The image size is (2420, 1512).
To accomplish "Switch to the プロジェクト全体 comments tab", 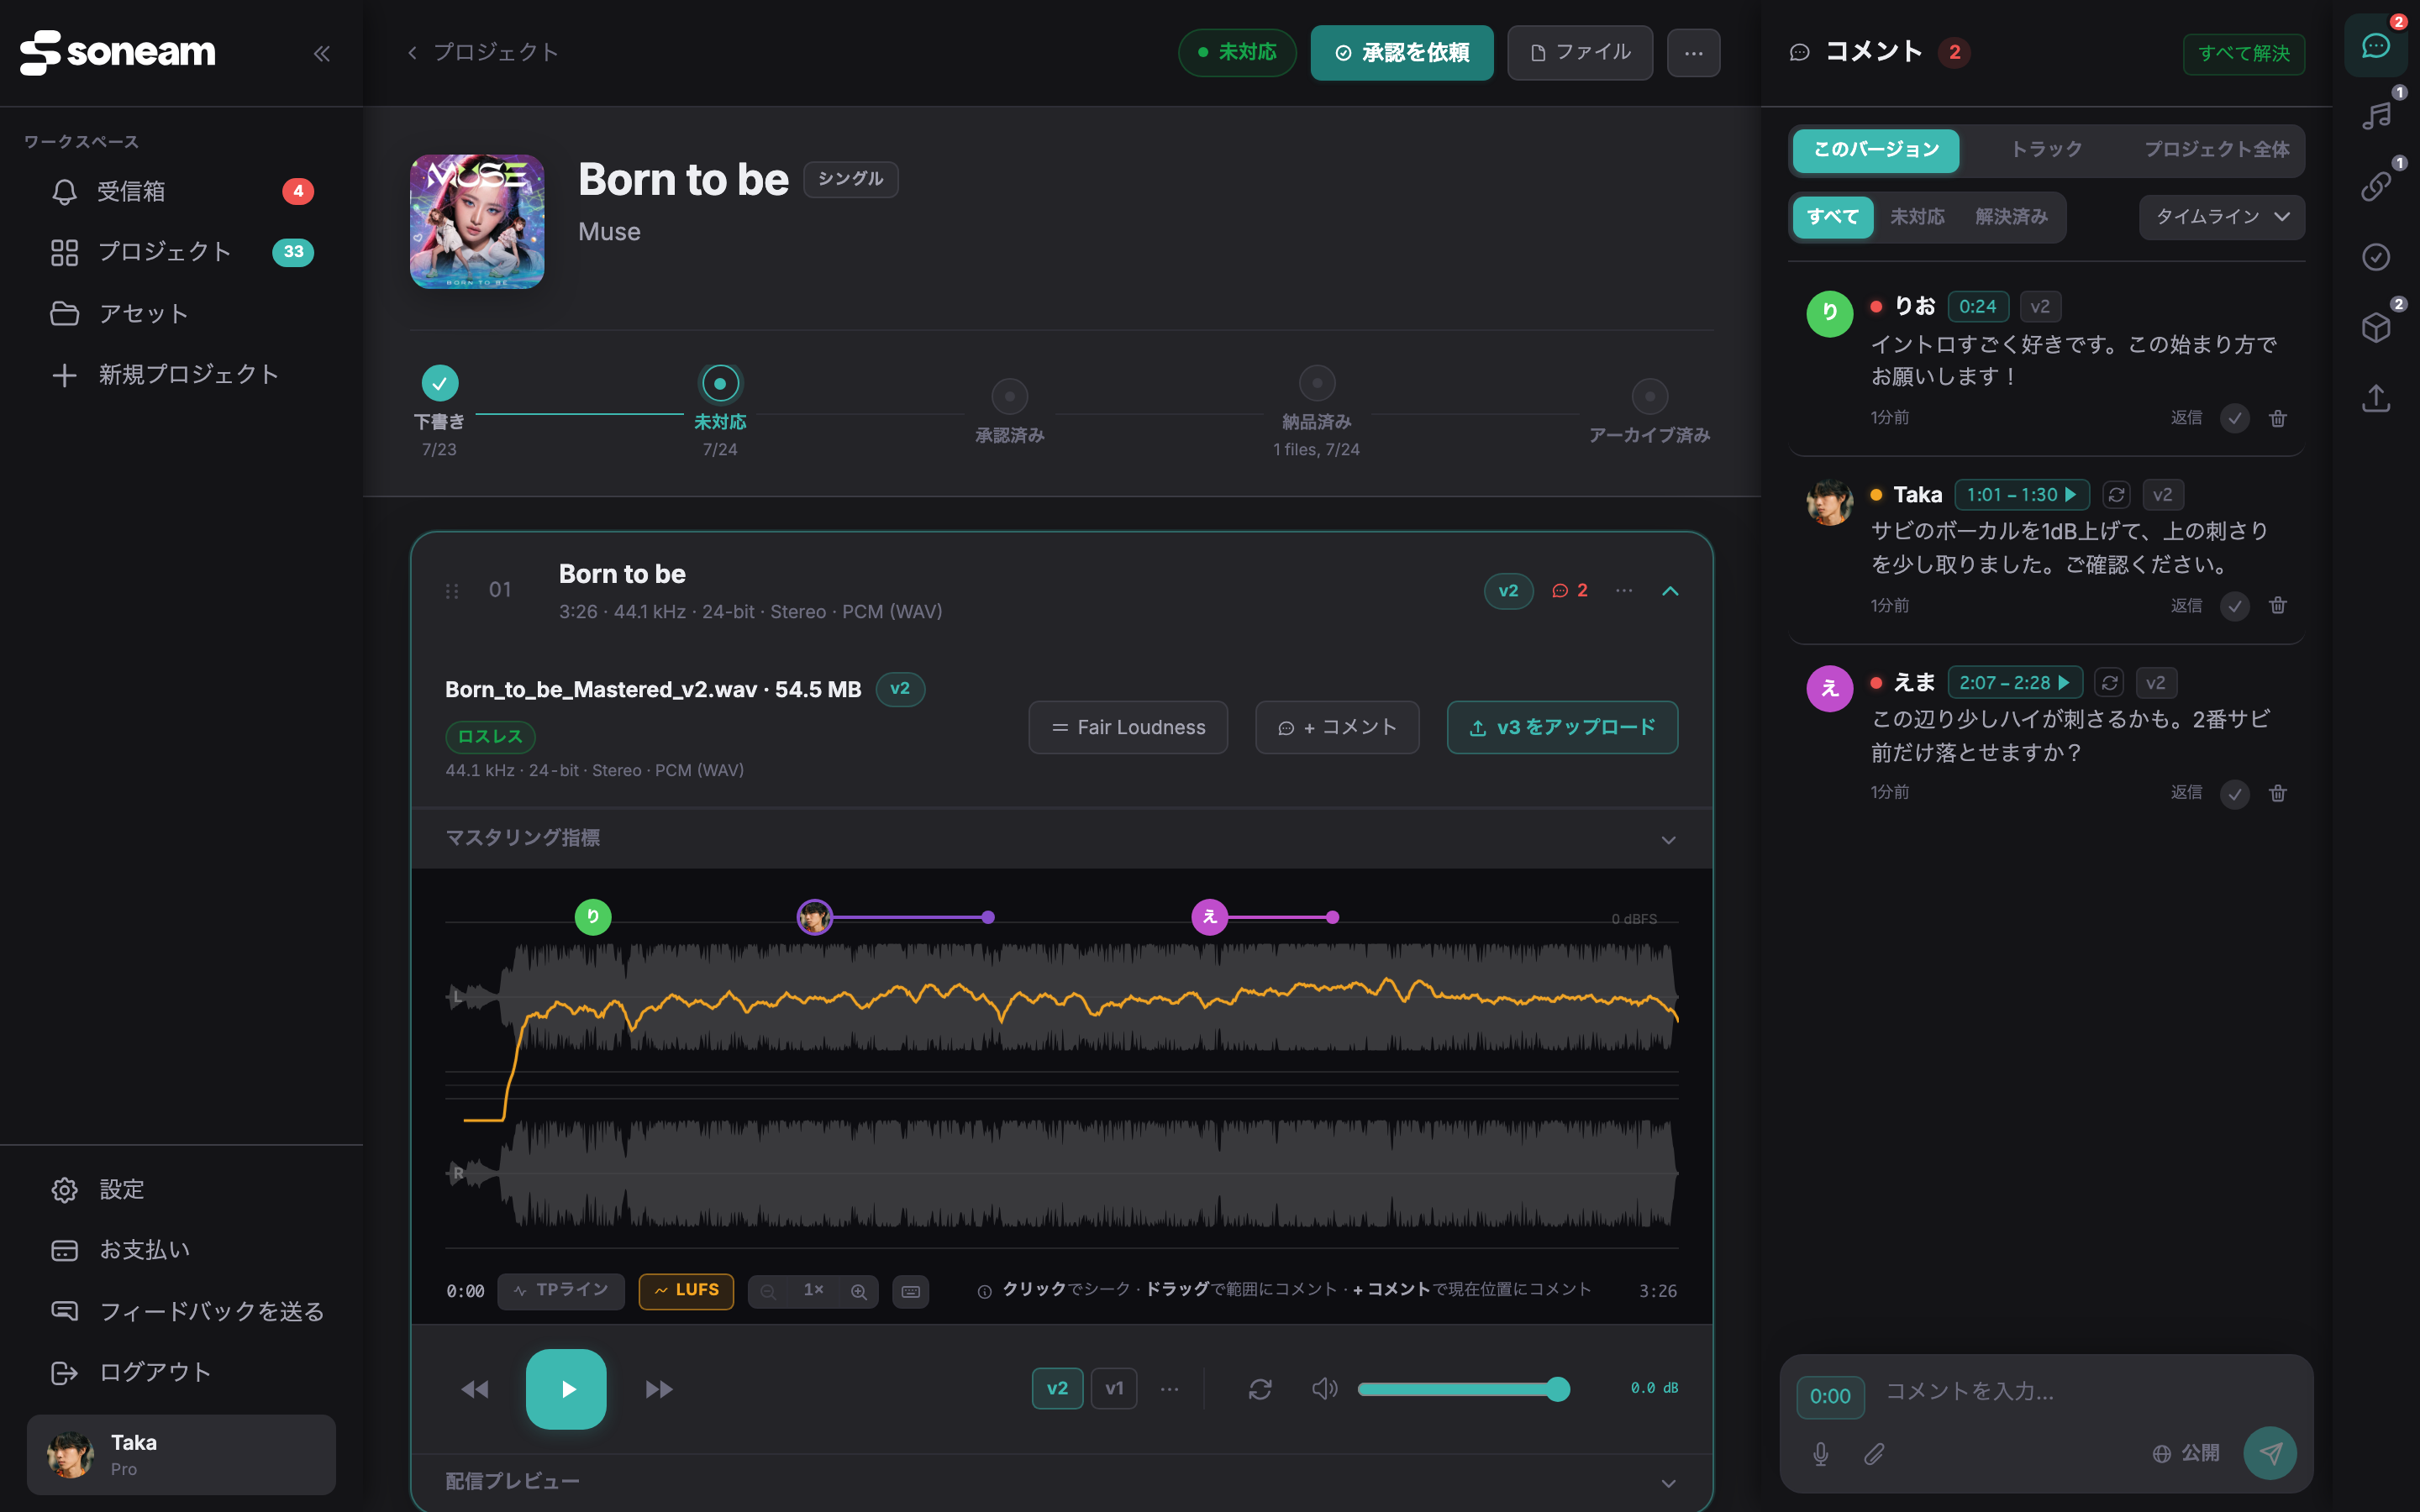I will 2216,150.
